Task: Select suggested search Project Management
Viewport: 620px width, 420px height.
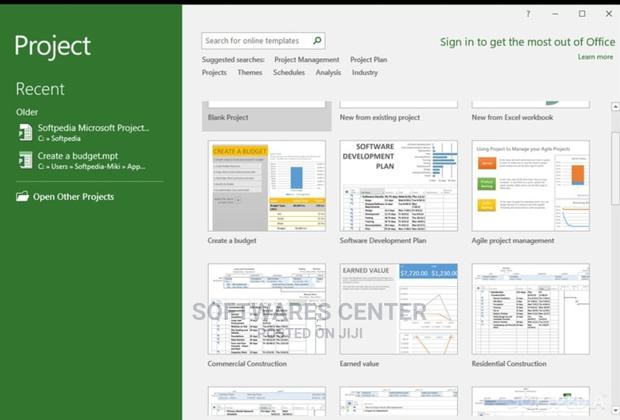Action: pos(307,60)
